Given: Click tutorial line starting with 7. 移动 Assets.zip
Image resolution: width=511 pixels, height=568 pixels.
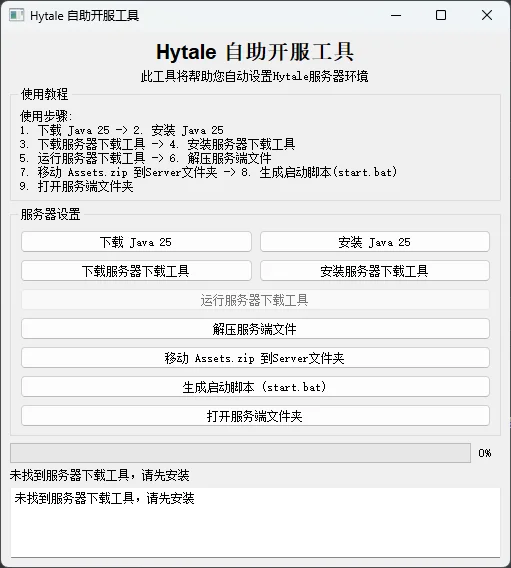Looking at the screenshot, I should tap(208, 172).
